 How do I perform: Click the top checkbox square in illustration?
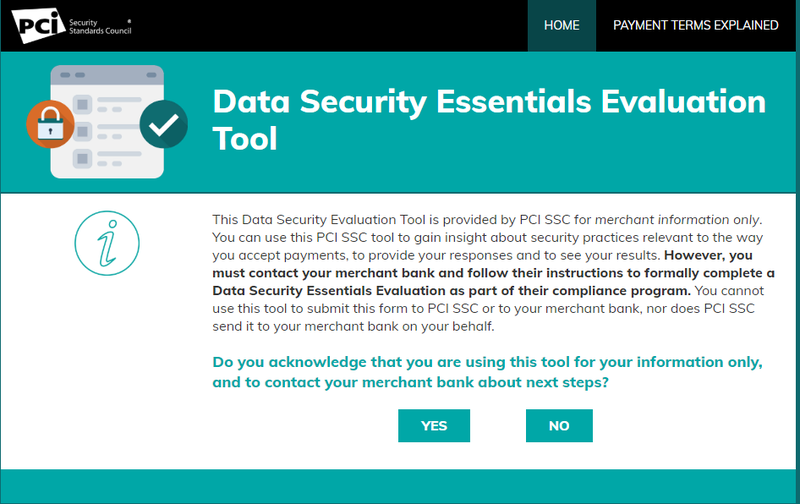point(82,105)
